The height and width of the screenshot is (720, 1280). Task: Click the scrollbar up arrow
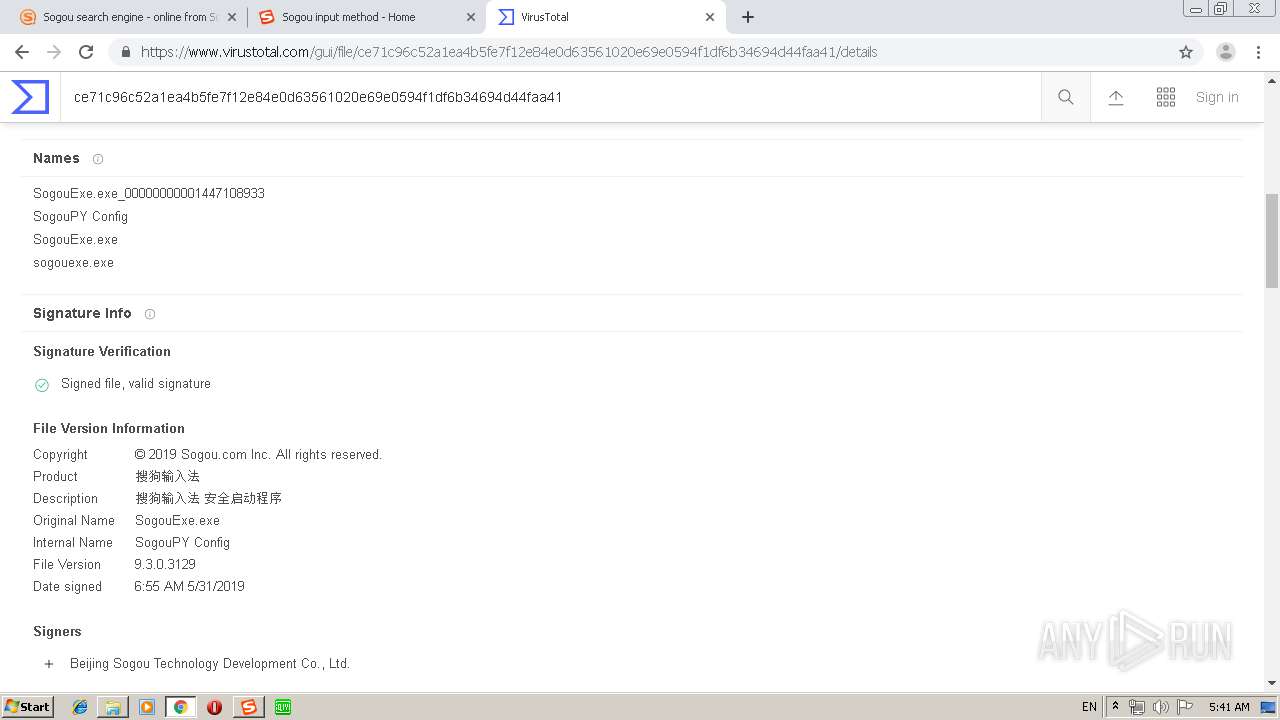(1272, 79)
